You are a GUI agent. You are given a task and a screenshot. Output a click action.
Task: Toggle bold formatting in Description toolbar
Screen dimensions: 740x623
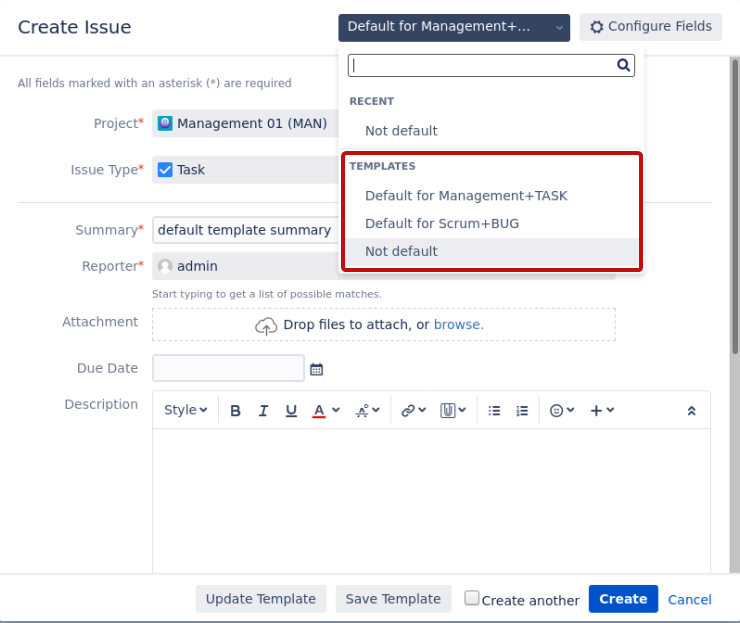(235, 410)
